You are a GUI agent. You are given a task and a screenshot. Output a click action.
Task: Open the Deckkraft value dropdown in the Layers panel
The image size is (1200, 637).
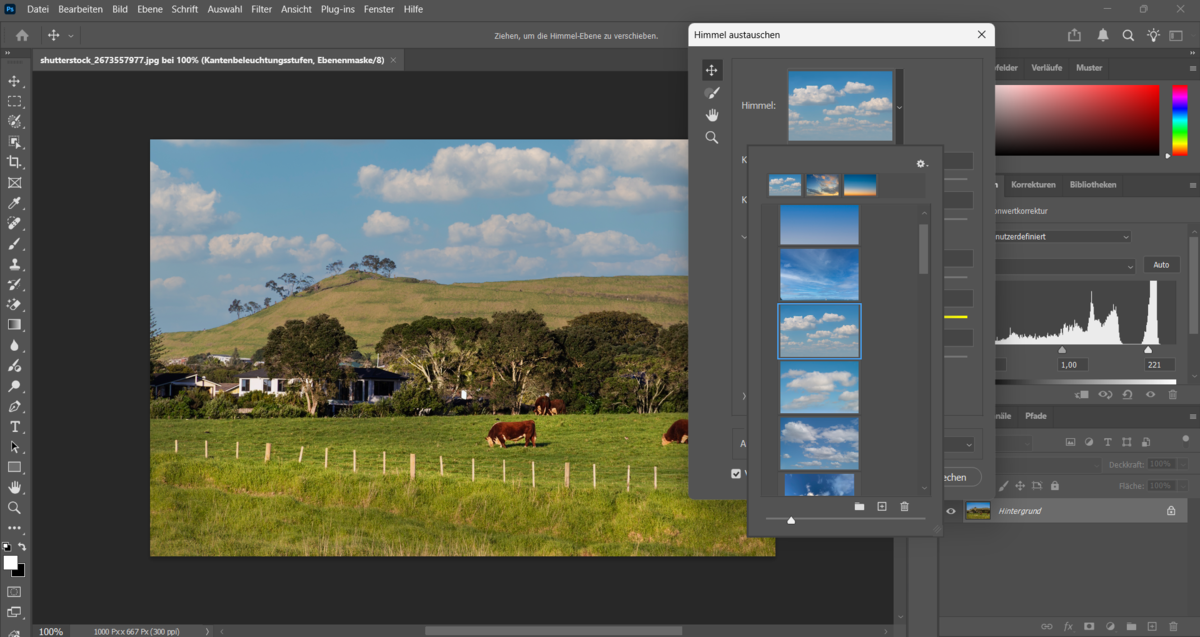click(x=1182, y=464)
